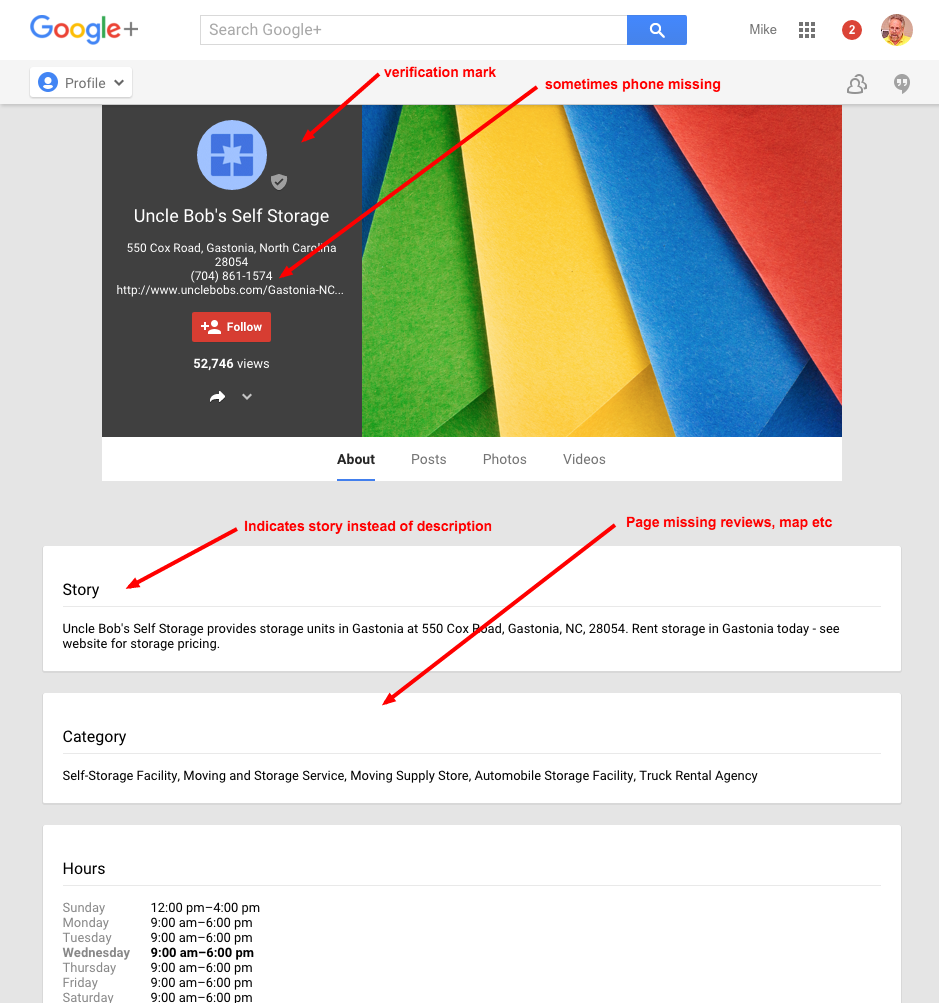Click the Friday hours row

(157, 983)
